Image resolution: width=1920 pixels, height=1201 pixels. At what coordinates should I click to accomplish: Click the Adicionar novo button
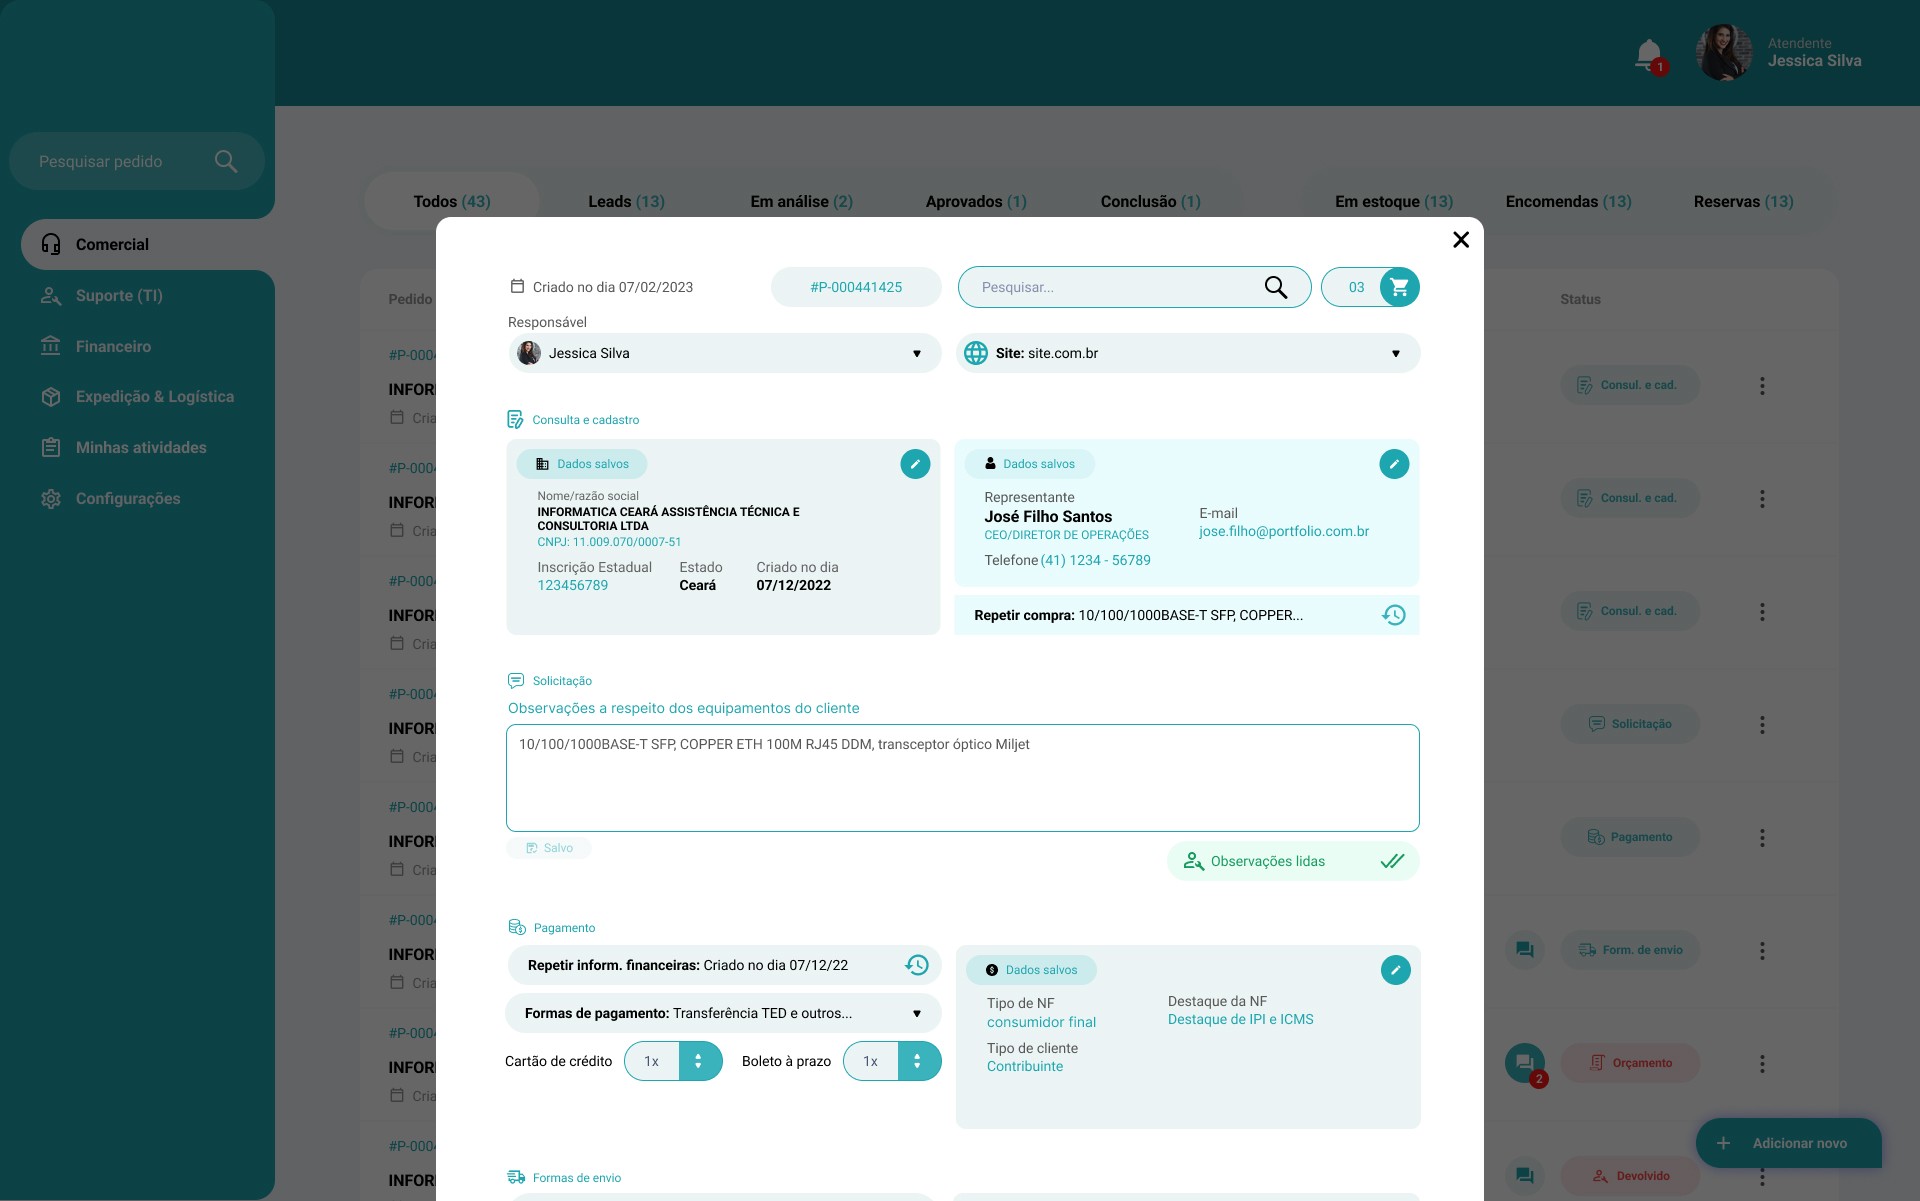pyautogui.click(x=1788, y=1143)
